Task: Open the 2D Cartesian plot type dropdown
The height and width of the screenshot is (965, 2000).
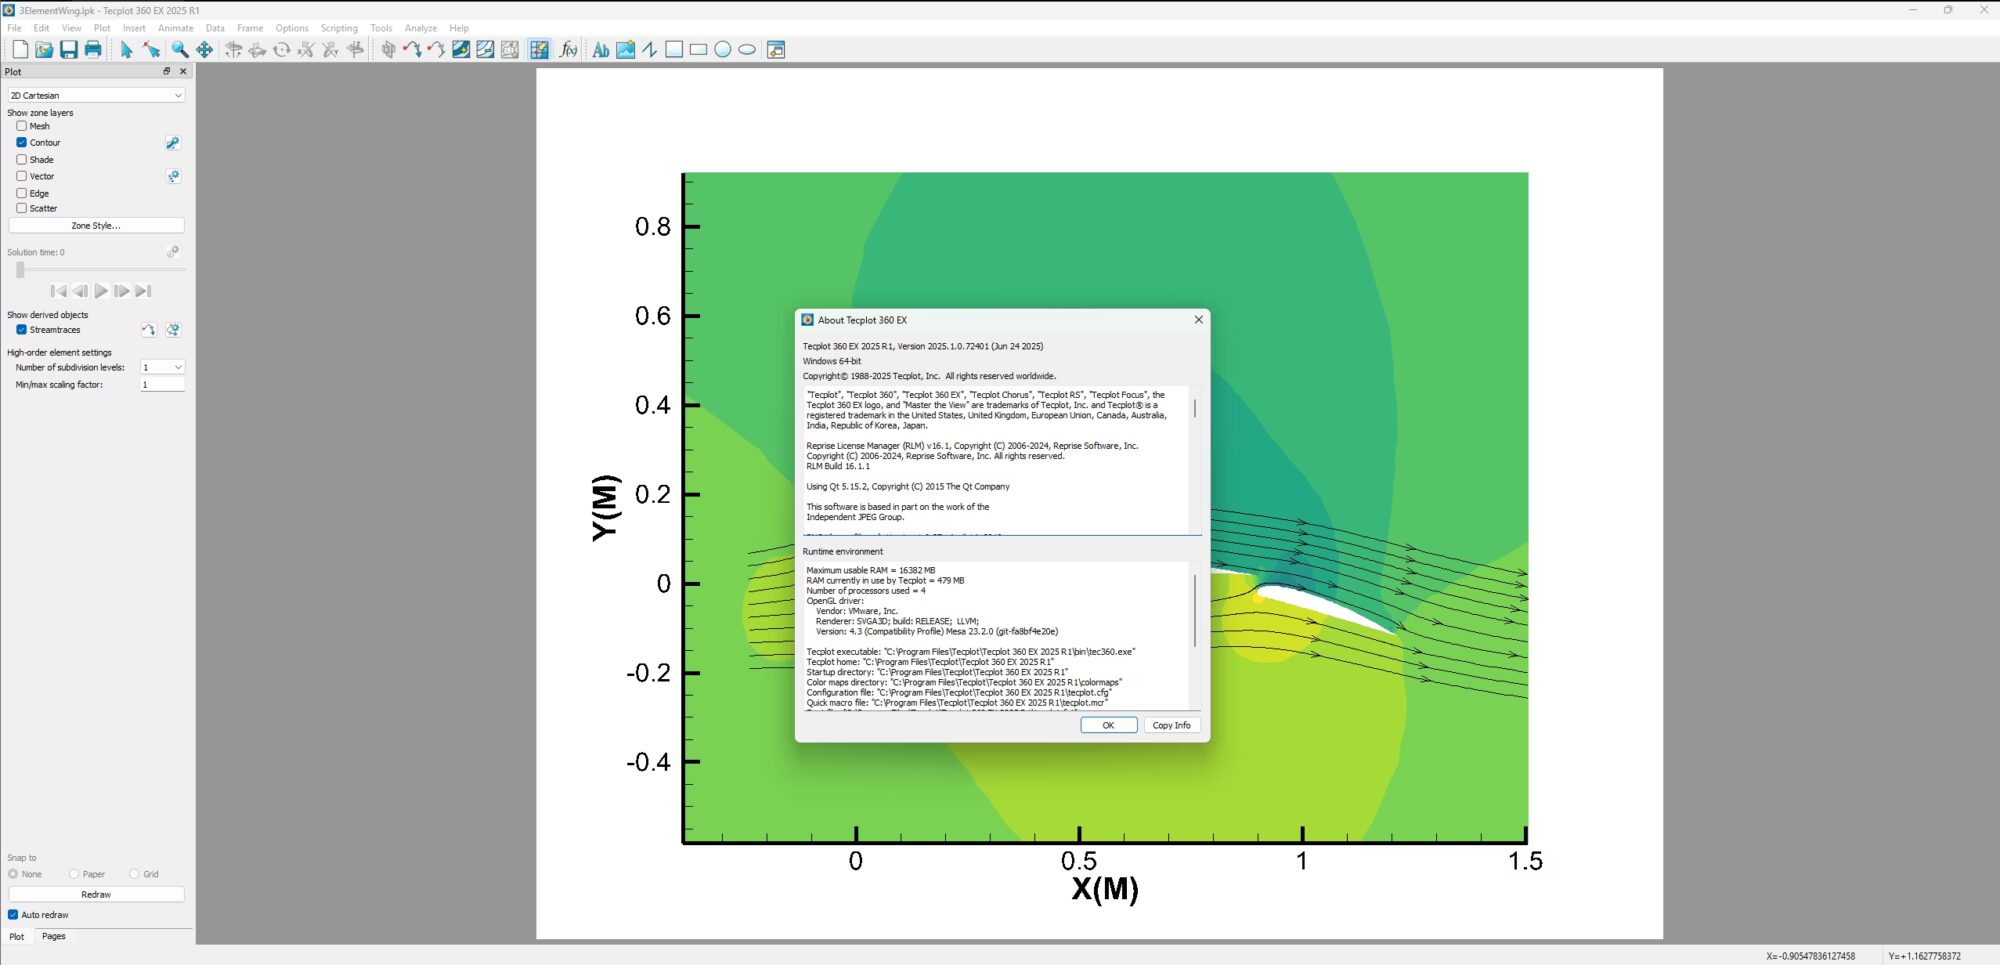Action: [x=96, y=95]
